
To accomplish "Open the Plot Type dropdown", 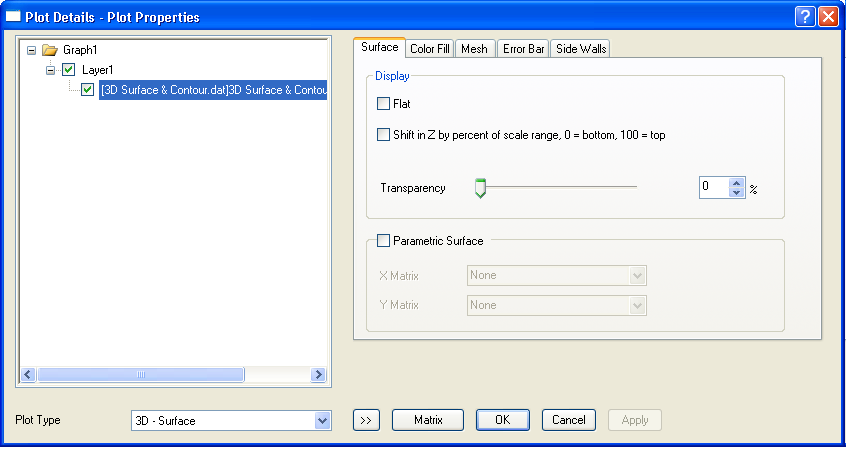I will point(322,421).
